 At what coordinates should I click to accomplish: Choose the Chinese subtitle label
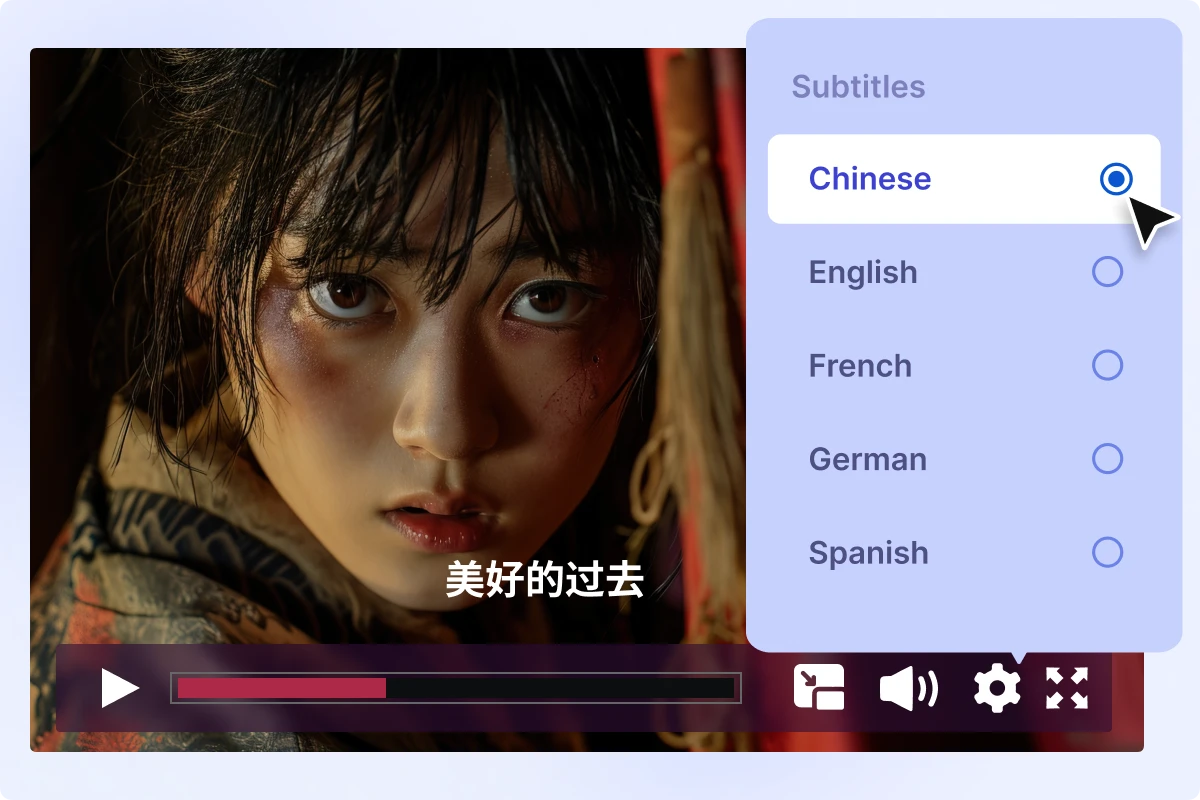click(x=870, y=179)
